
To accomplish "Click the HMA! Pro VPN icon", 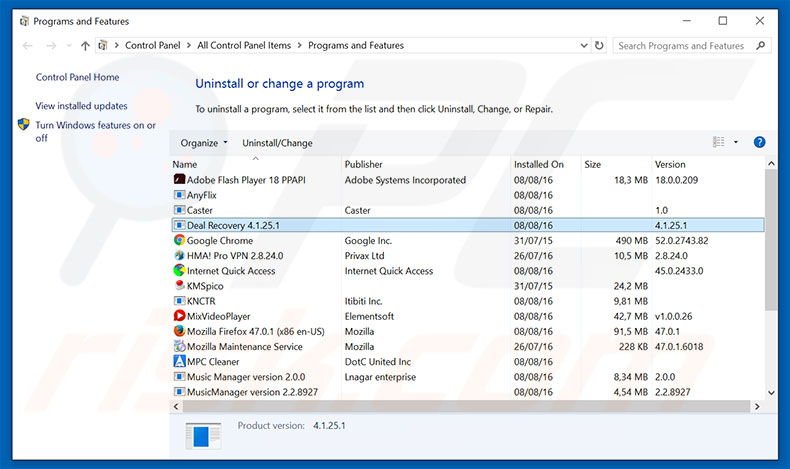I will (x=179, y=255).
